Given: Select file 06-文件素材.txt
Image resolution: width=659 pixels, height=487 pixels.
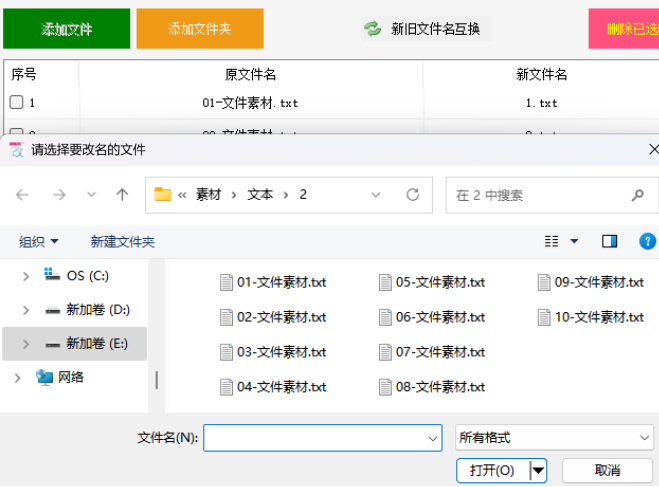Looking at the screenshot, I should coord(432,317).
